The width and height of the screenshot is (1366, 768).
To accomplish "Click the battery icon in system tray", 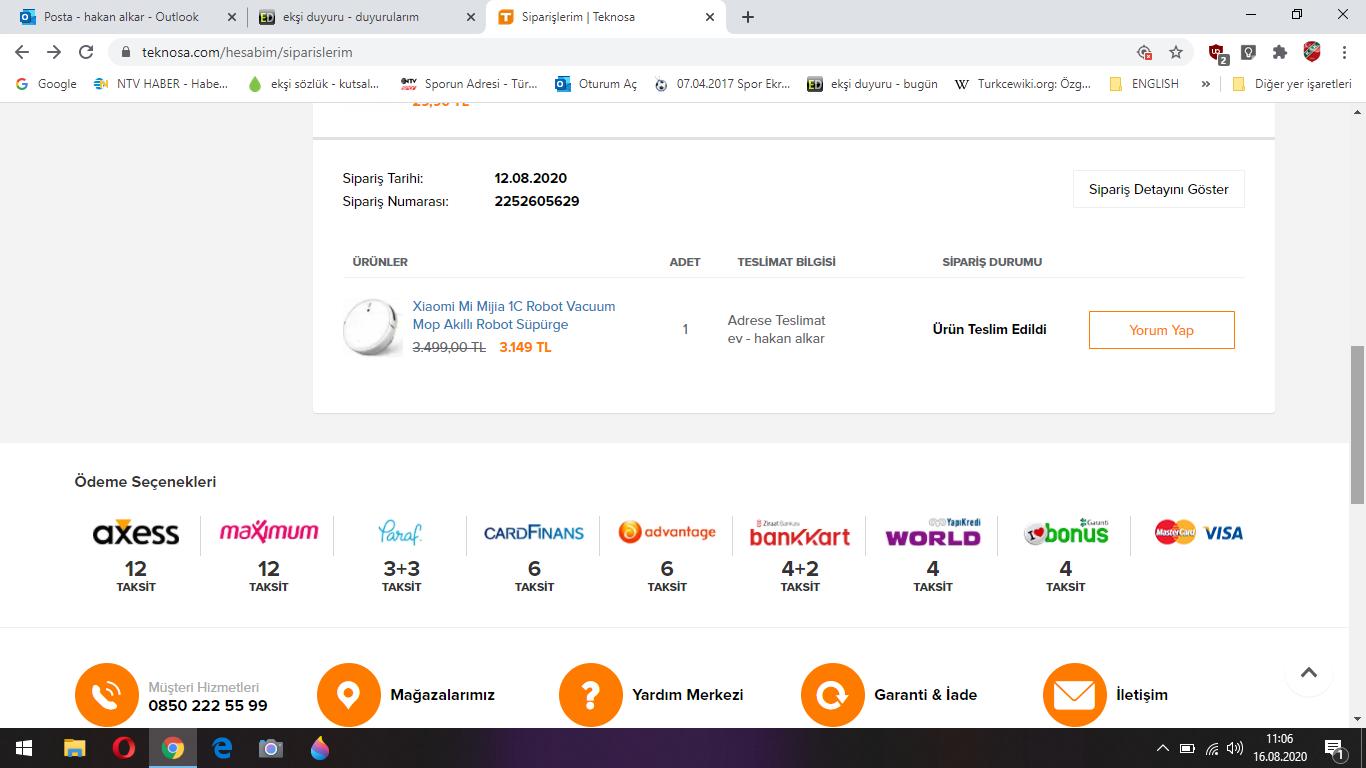I will (x=1187, y=748).
